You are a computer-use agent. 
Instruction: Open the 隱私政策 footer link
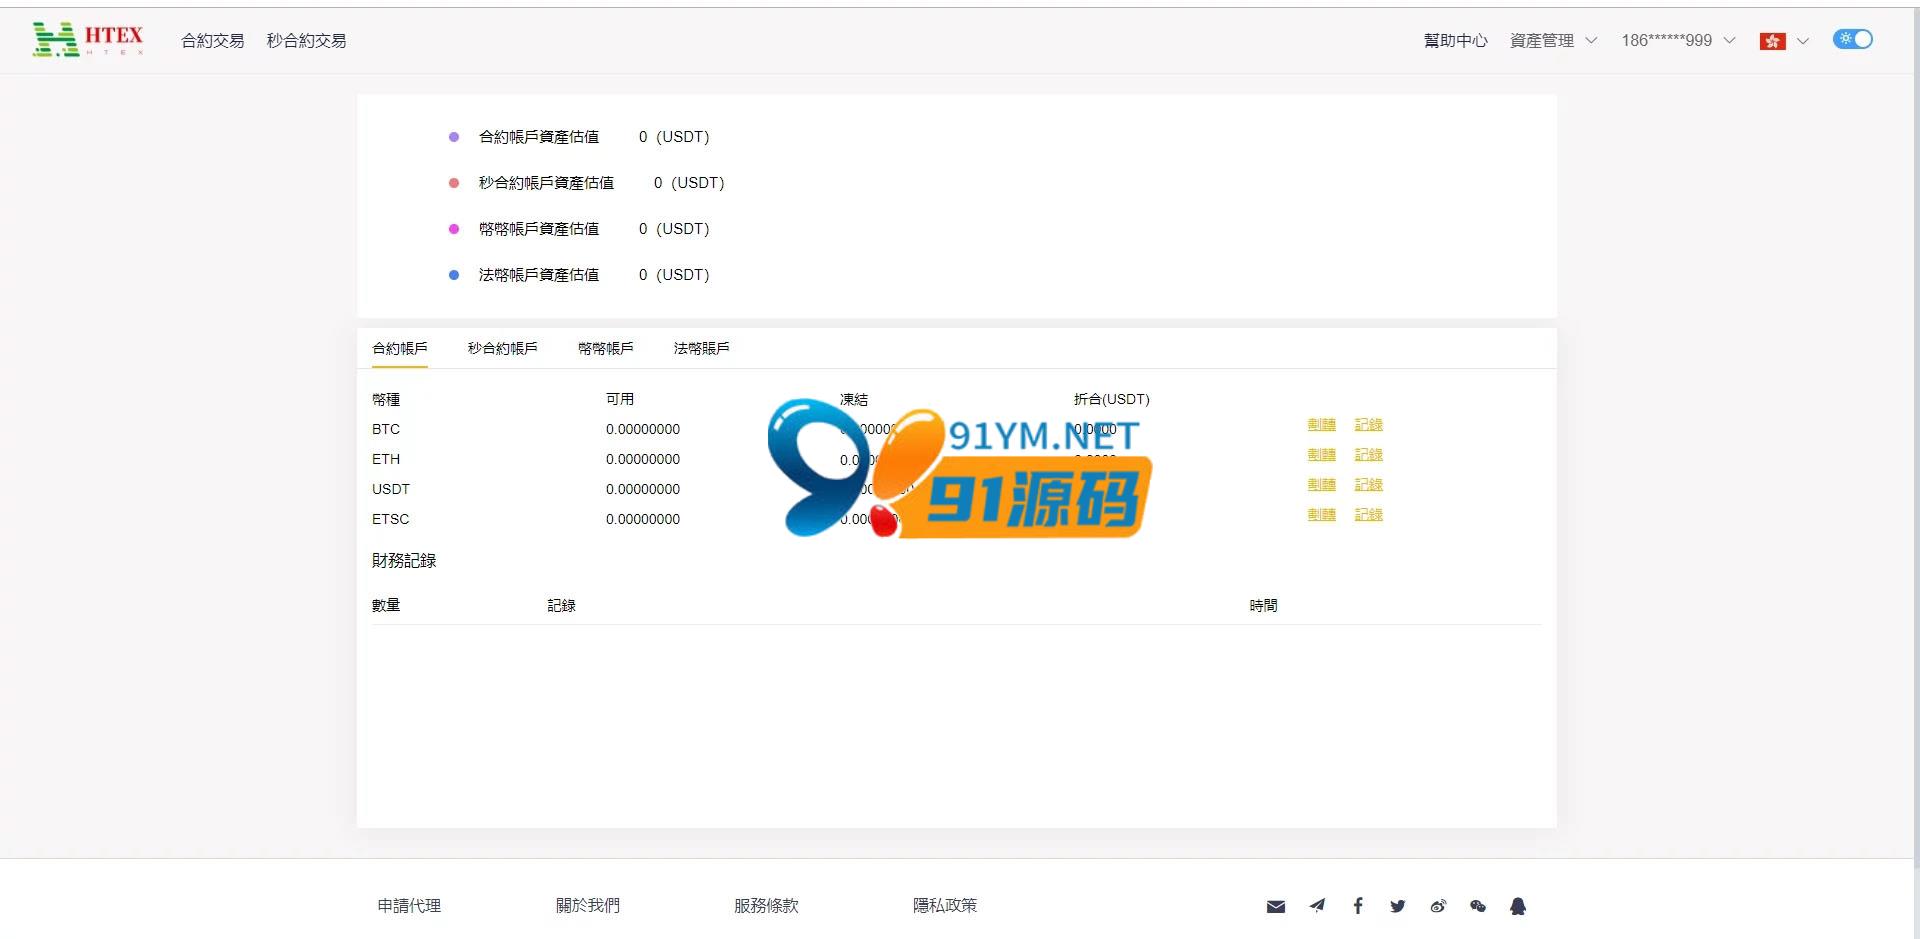pyautogui.click(x=945, y=905)
